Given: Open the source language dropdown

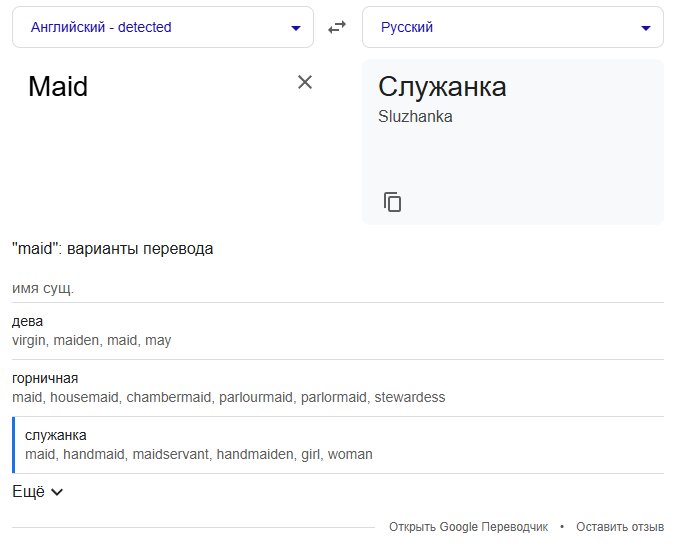Looking at the screenshot, I should click(x=163, y=27).
